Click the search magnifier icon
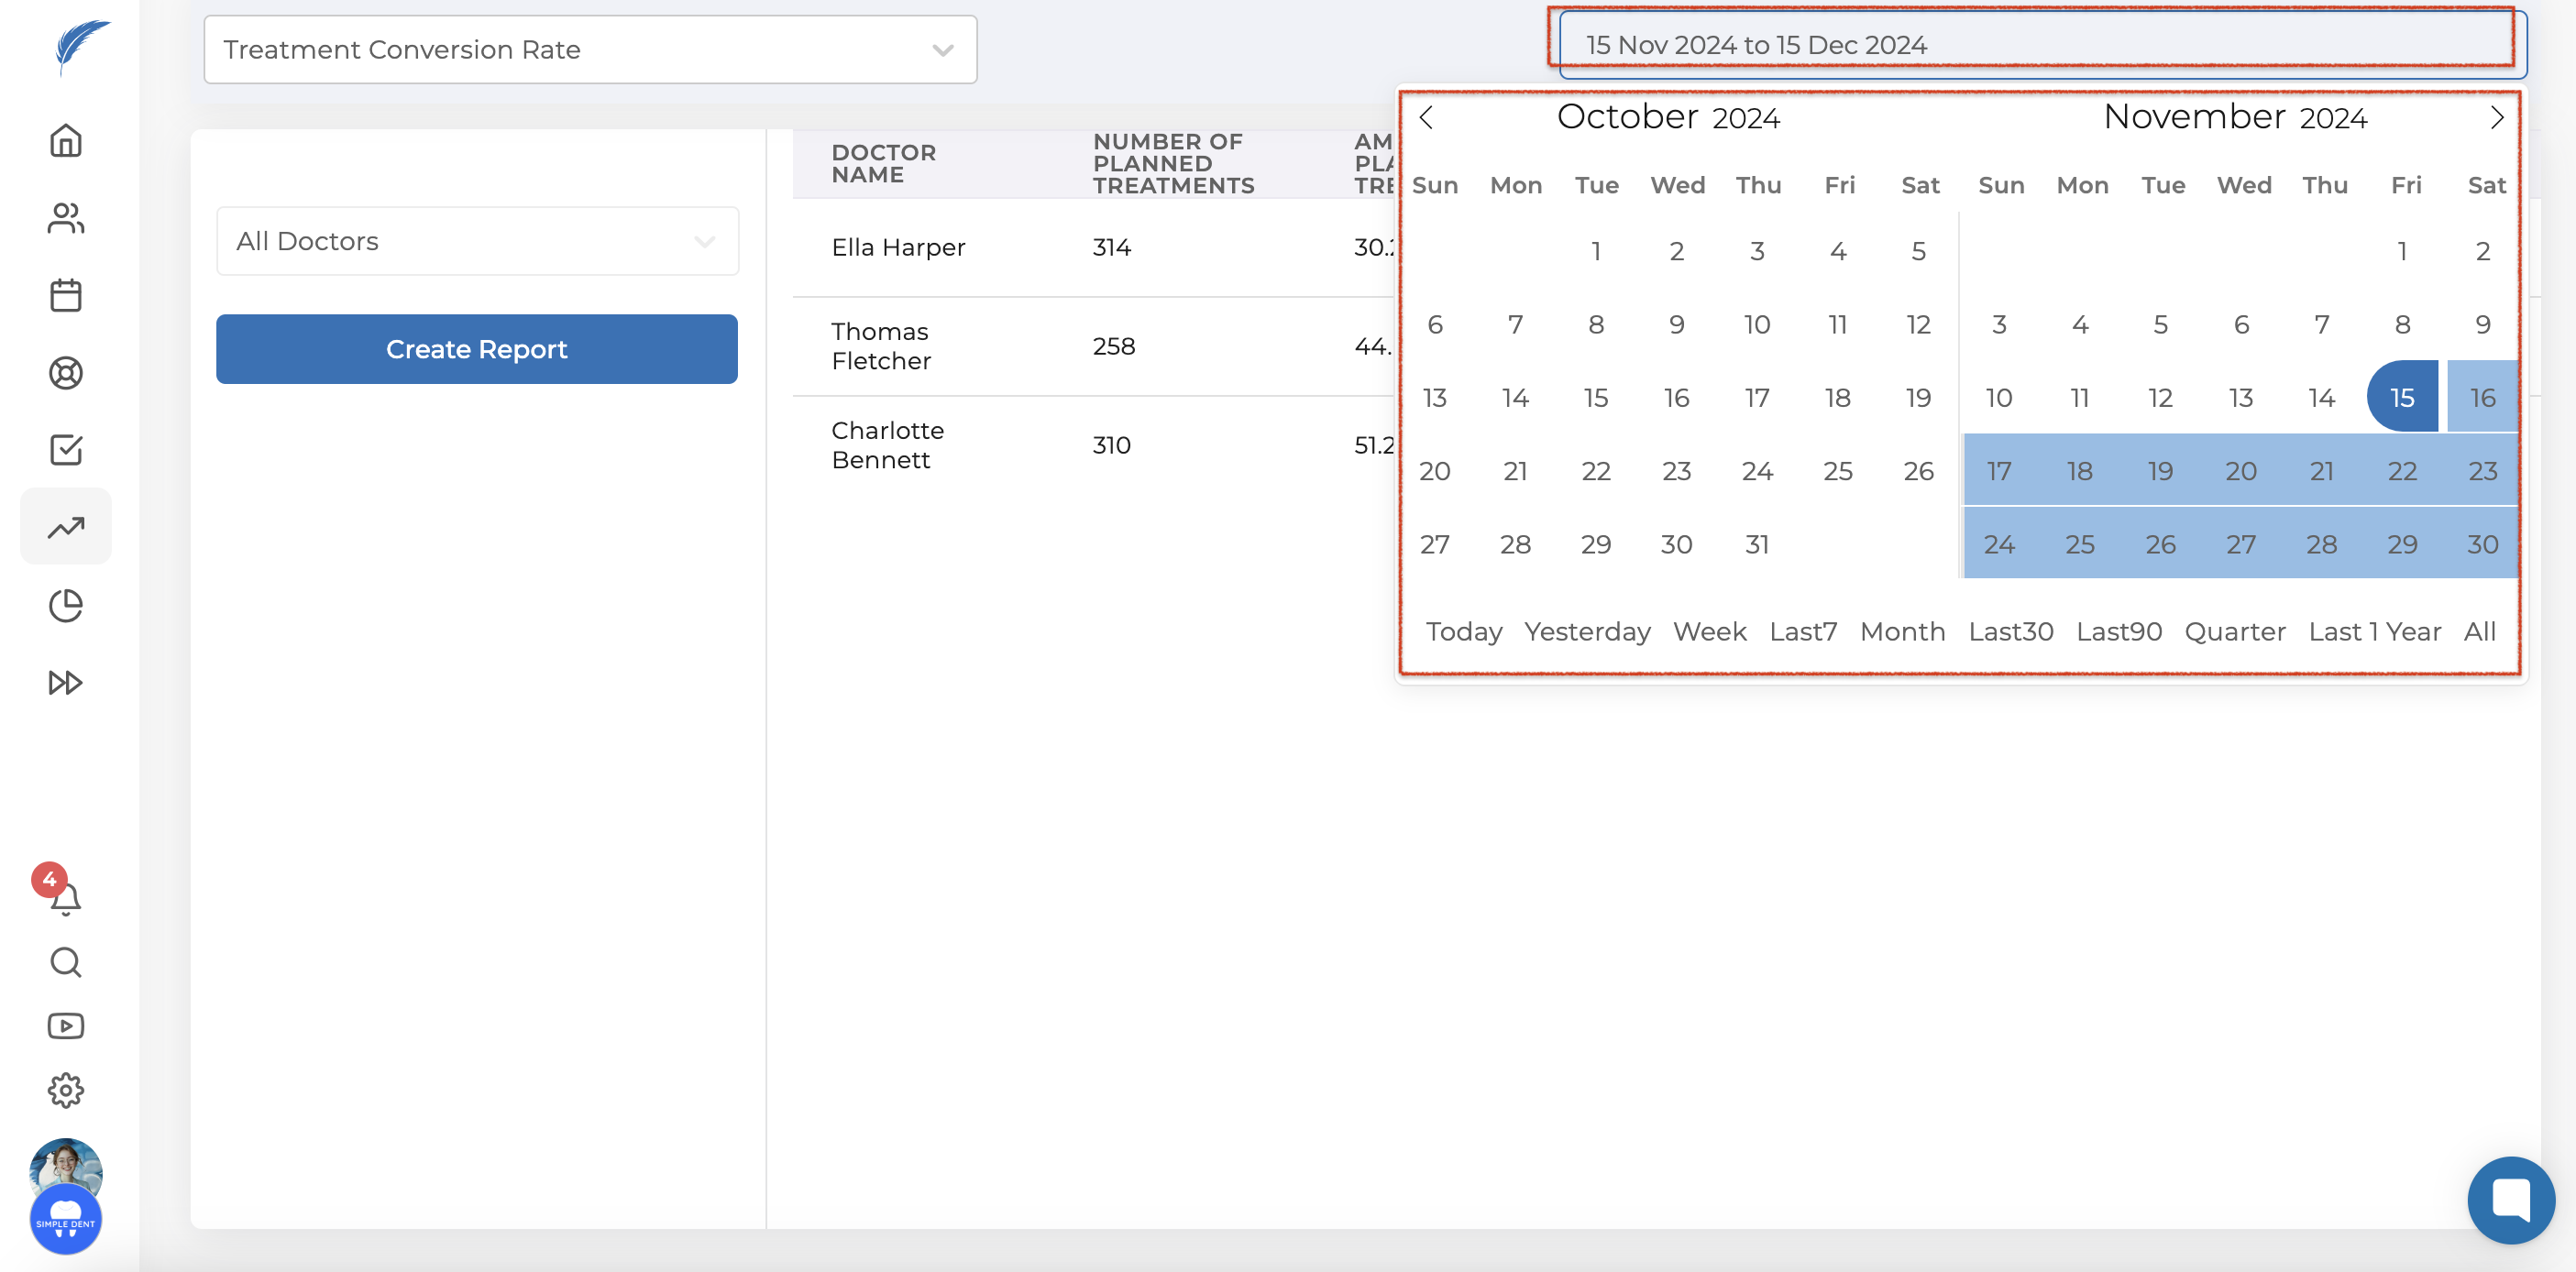The image size is (2576, 1272). (66, 962)
